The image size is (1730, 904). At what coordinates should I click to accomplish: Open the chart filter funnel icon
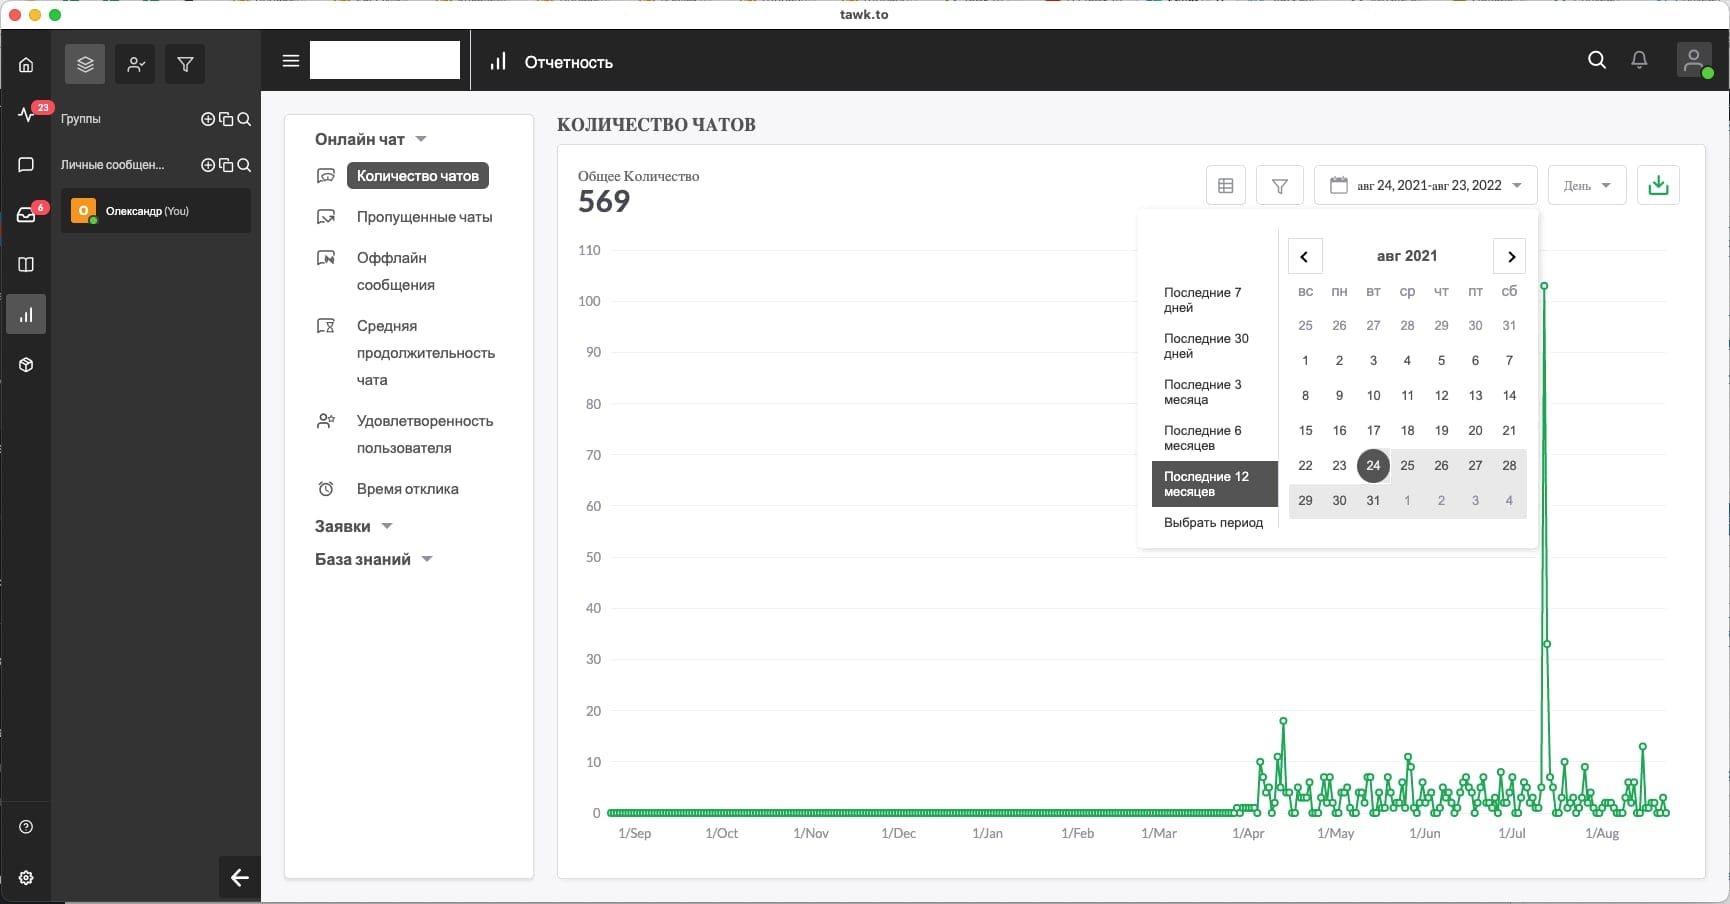(1279, 185)
